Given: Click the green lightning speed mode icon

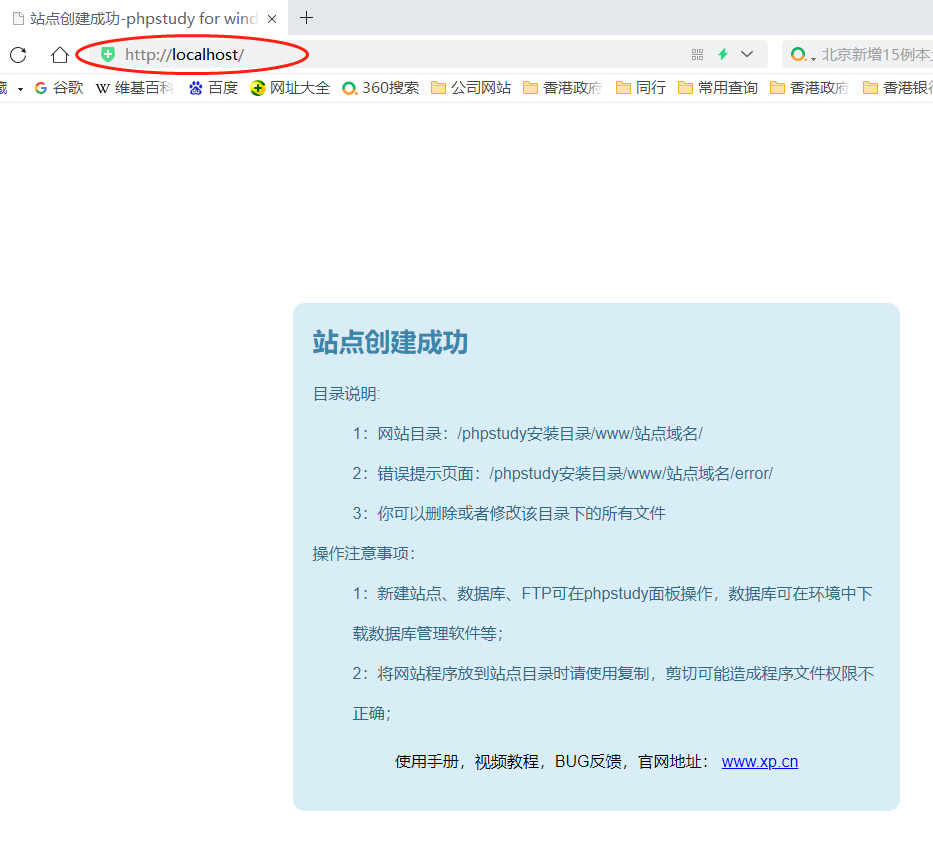Looking at the screenshot, I should click(723, 54).
